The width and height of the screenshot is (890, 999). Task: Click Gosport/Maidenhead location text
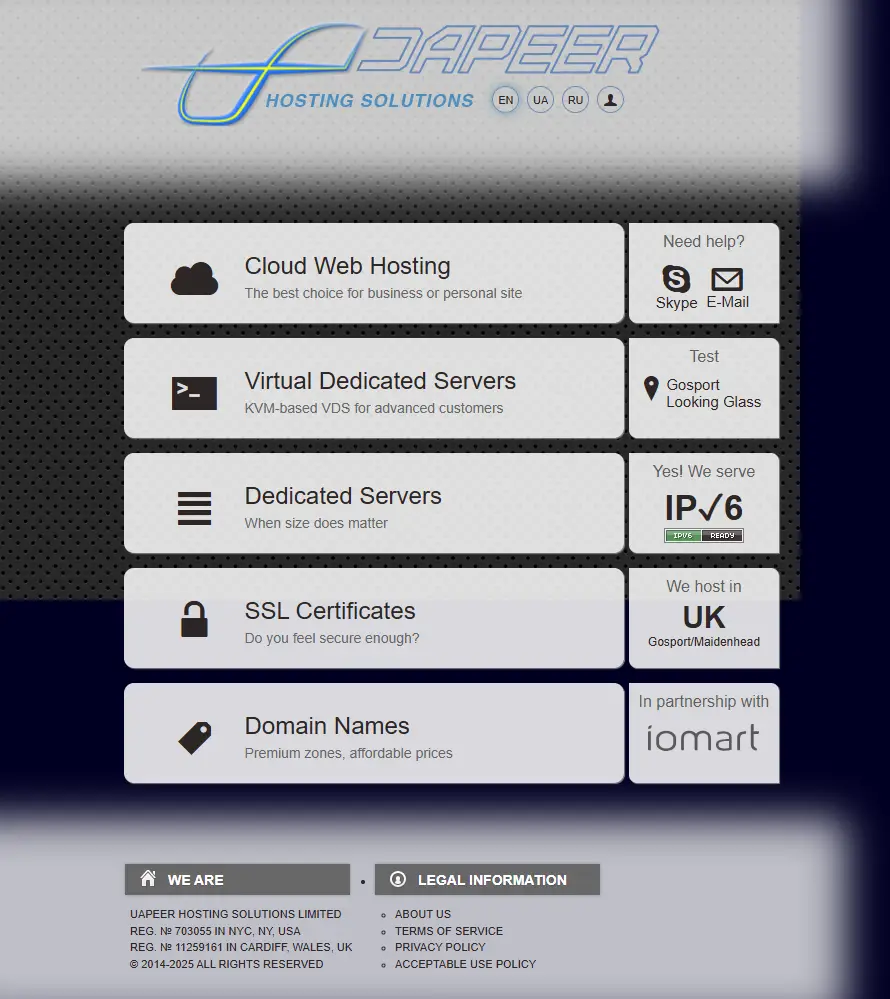[704, 642]
